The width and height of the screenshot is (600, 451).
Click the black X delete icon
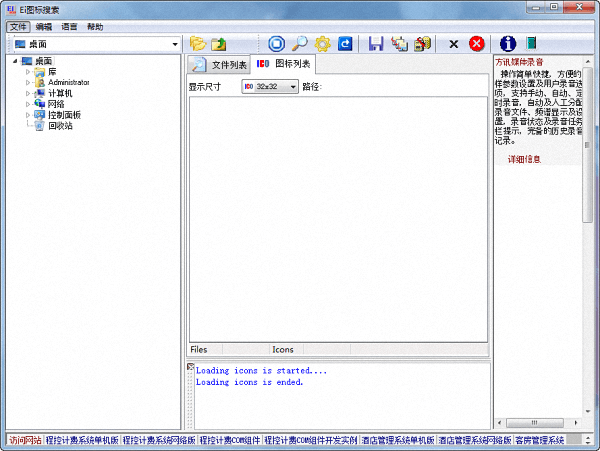tap(453, 44)
